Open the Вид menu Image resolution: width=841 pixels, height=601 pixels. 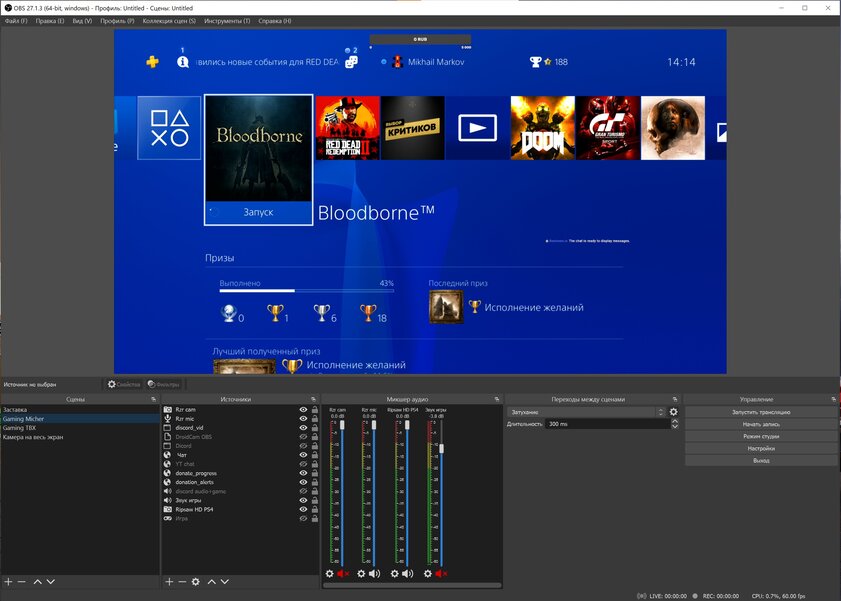tap(82, 21)
